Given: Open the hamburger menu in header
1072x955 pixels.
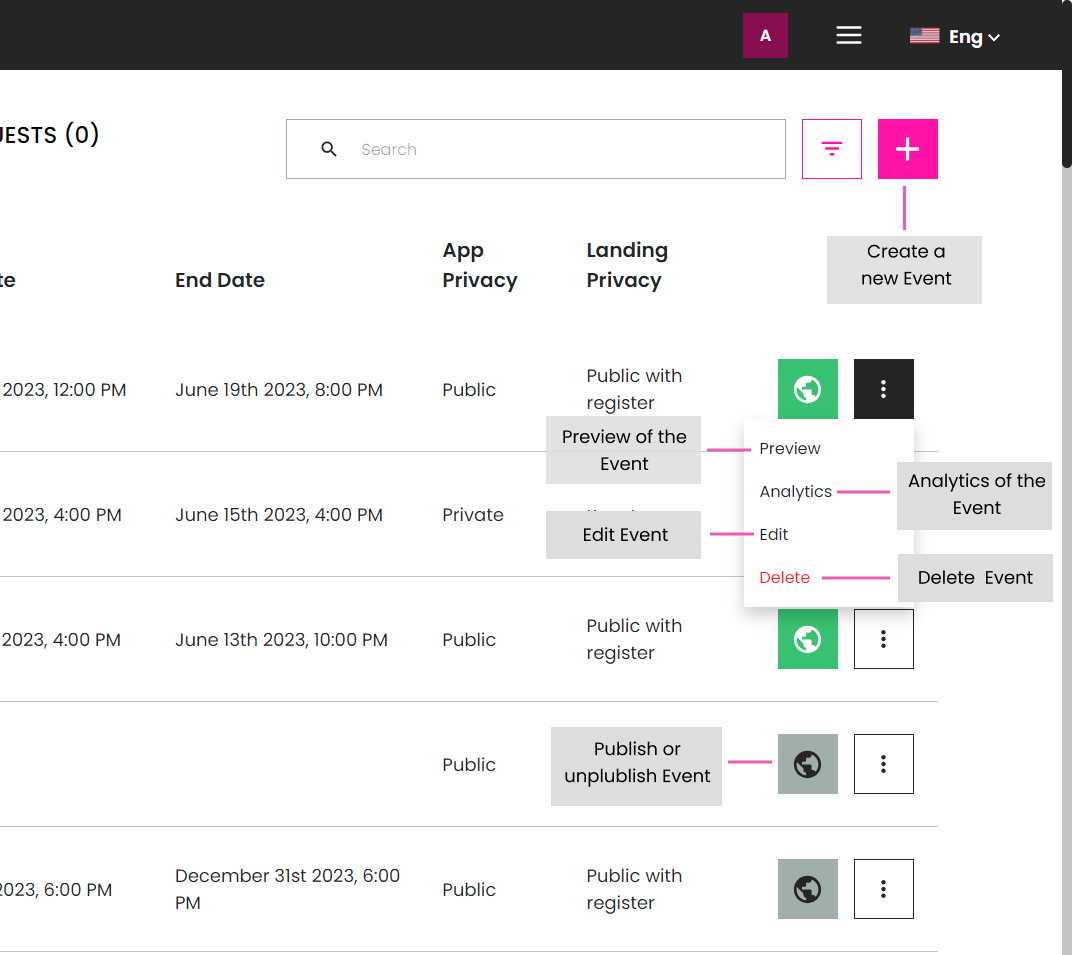Looking at the screenshot, I should pos(848,36).
